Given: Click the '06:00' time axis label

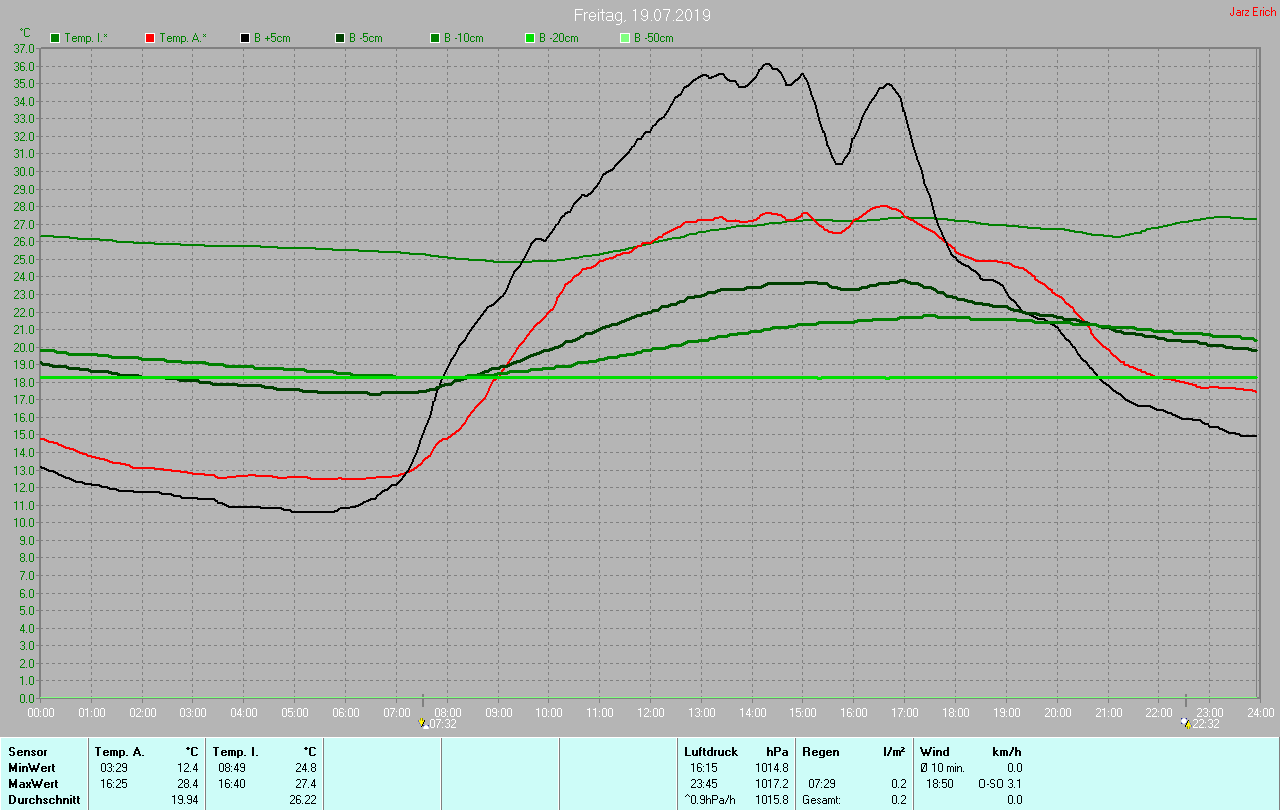Looking at the screenshot, I should pyautogui.click(x=346, y=712).
